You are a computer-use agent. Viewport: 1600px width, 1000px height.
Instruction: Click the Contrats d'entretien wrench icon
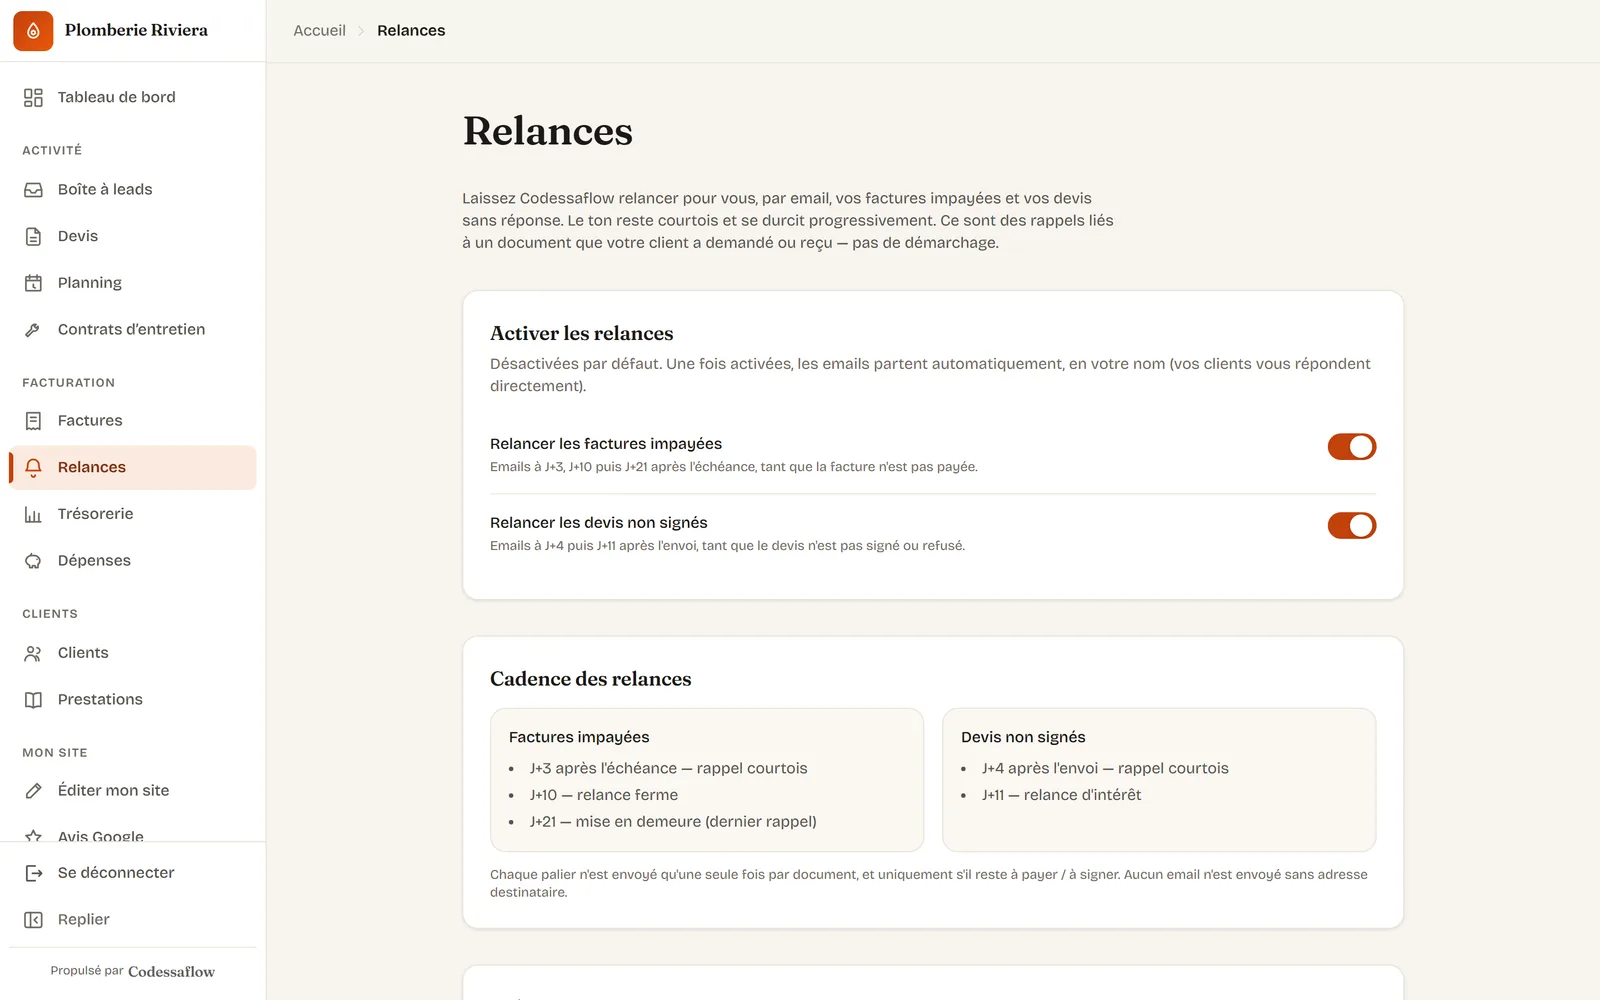33,330
